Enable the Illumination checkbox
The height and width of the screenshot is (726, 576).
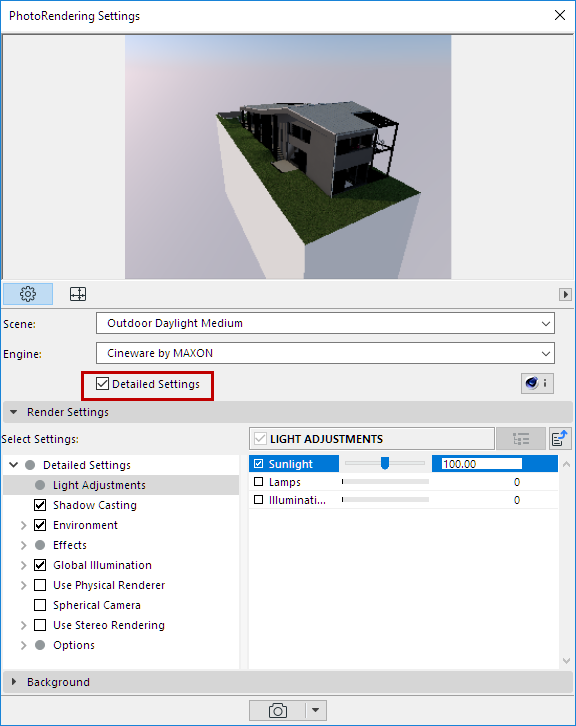click(259, 500)
